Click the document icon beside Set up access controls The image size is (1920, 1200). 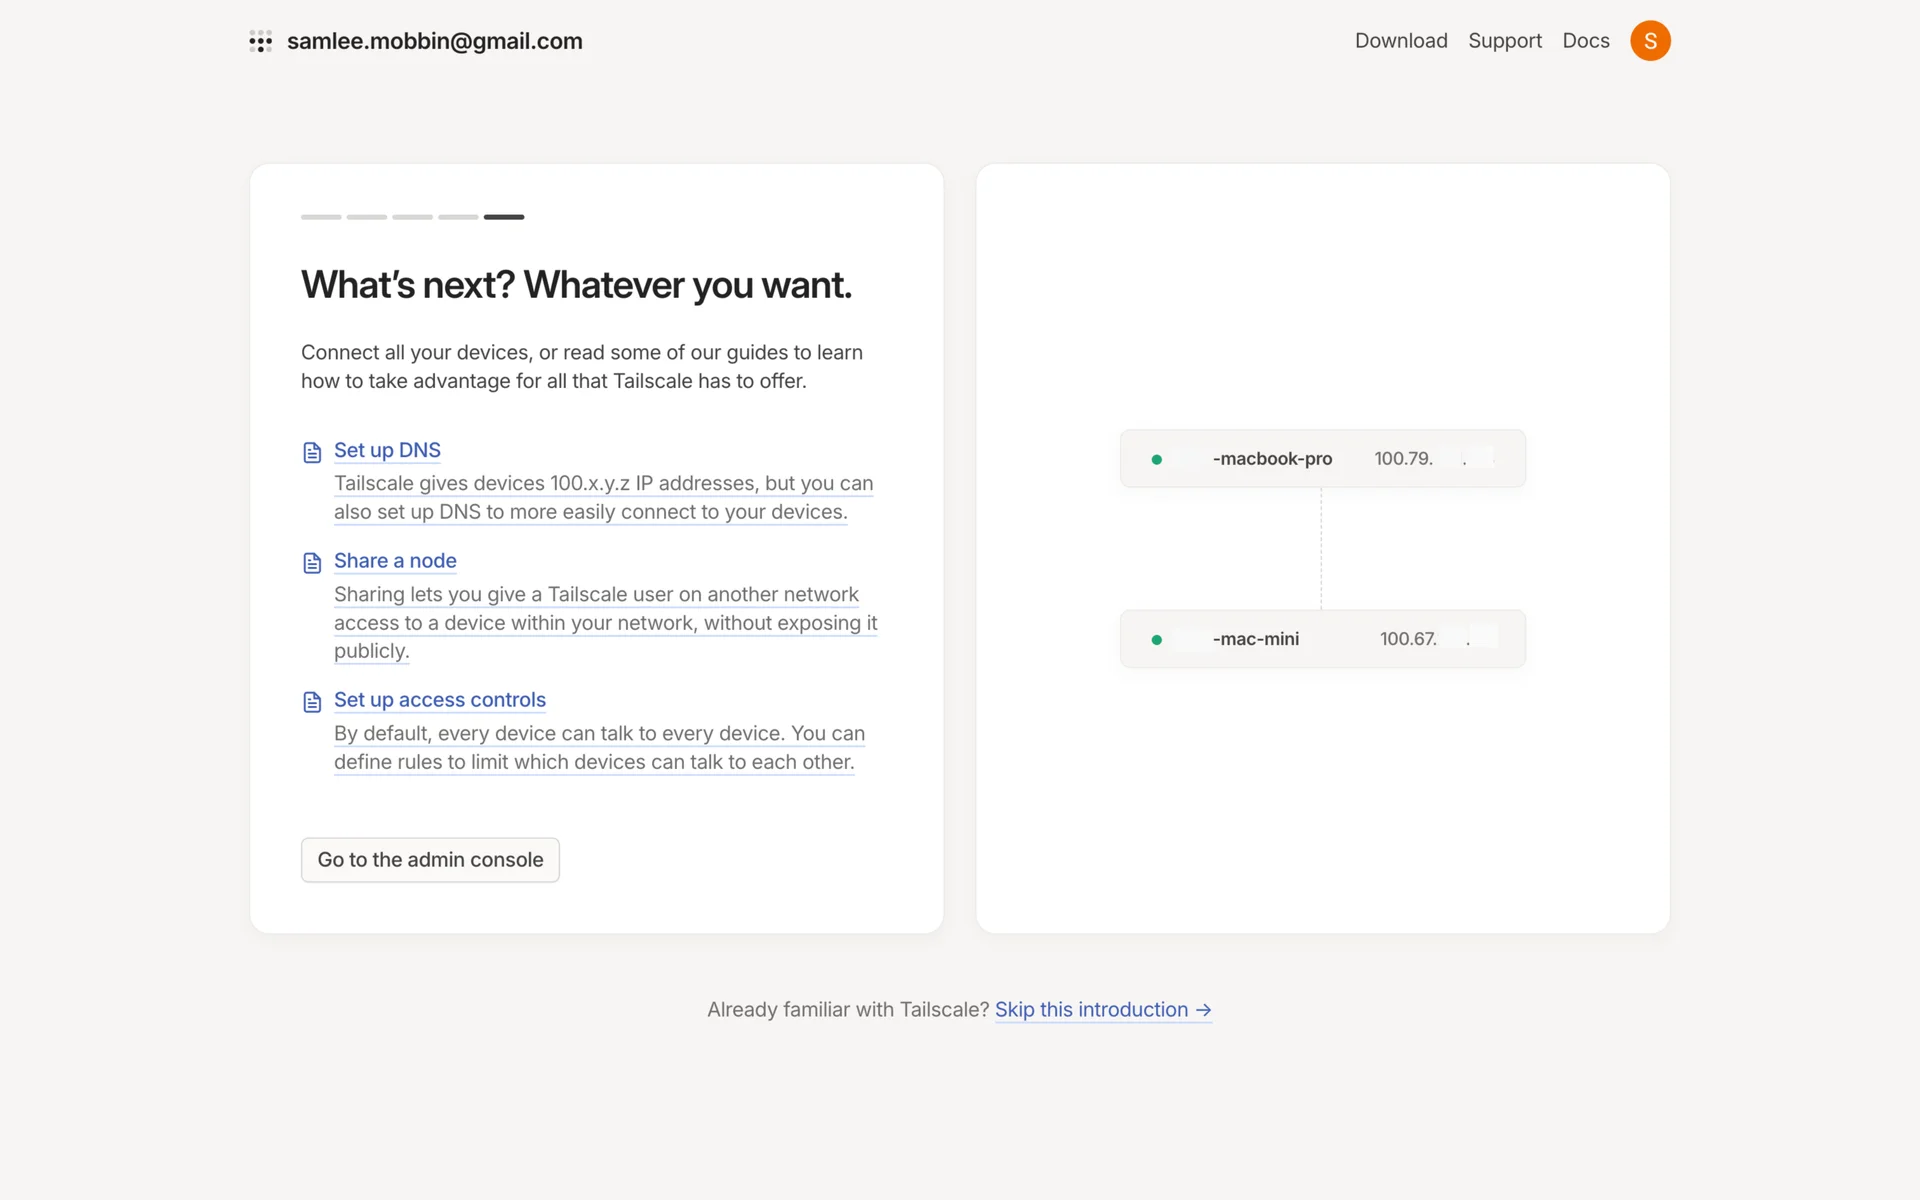point(312,702)
